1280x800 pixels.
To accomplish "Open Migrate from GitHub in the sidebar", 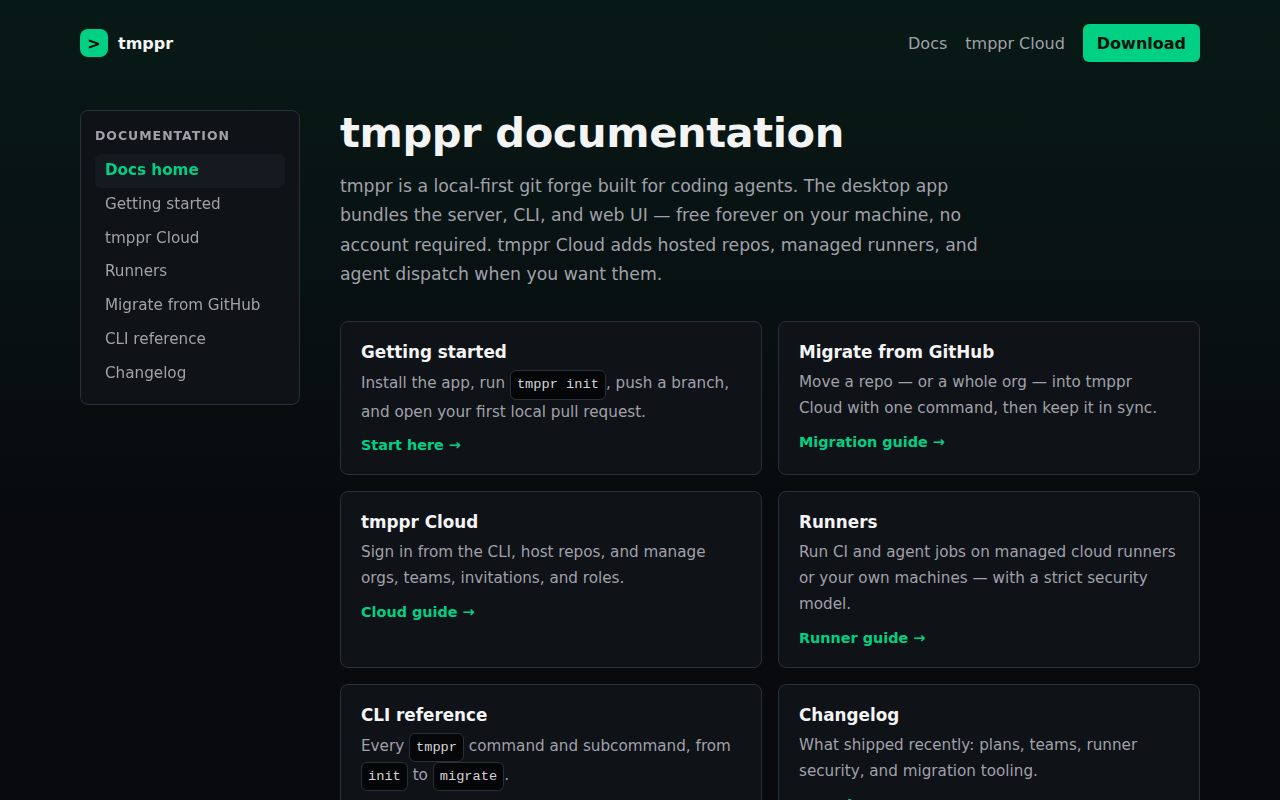I will pos(190,305).
